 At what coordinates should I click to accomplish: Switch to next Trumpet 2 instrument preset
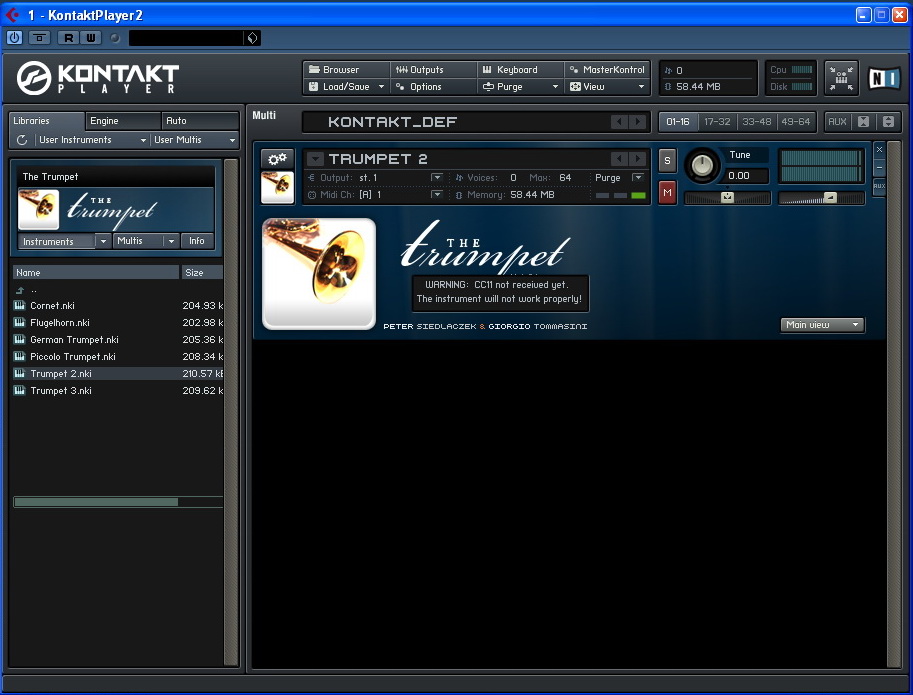point(638,158)
